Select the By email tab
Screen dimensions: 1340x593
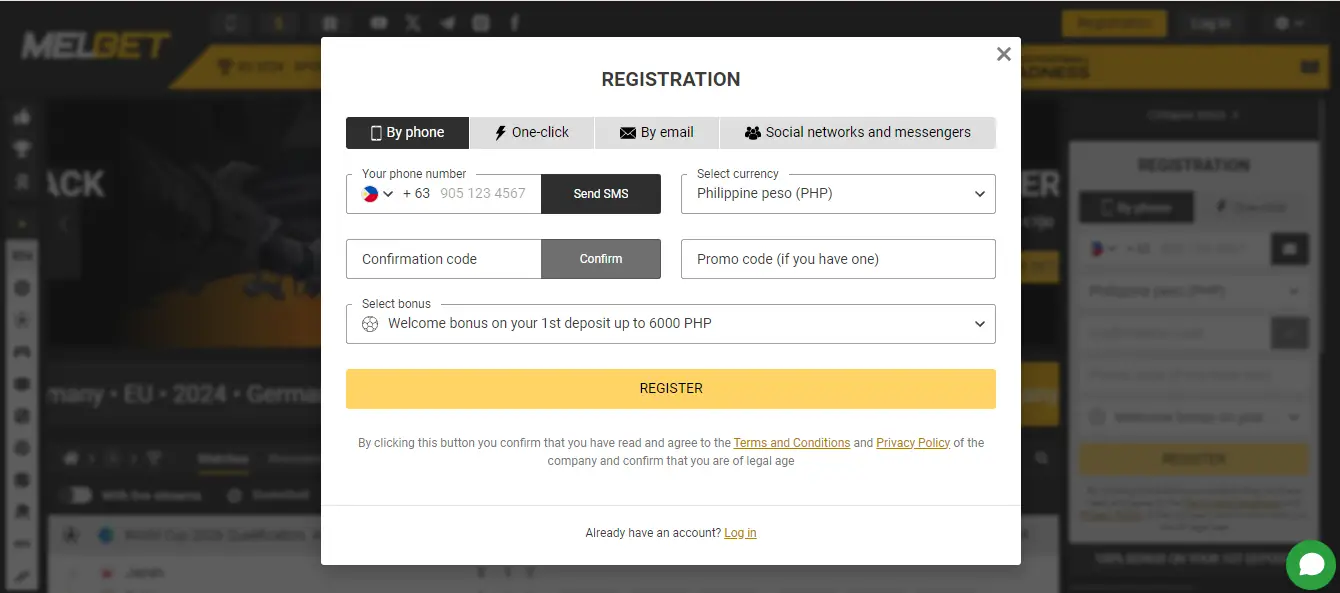tap(656, 133)
